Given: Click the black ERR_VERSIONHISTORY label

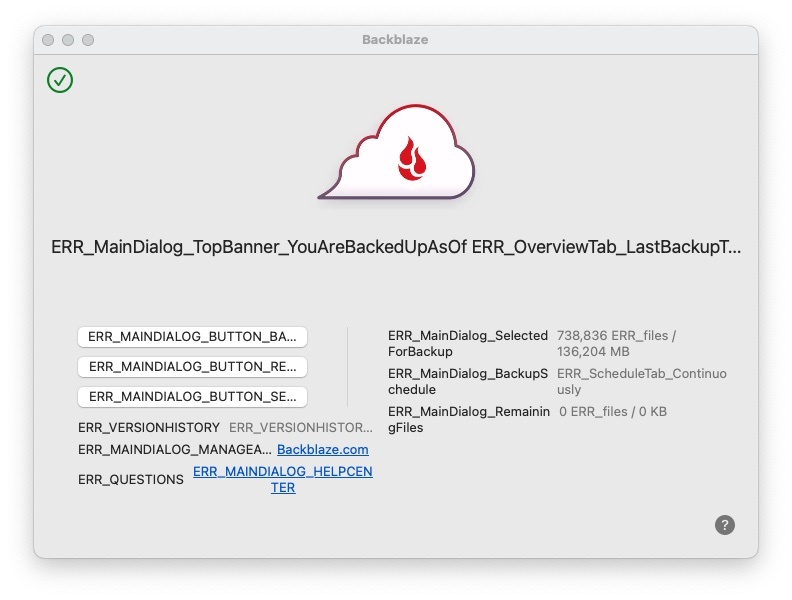Looking at the screenshot, I should [149, 428].
